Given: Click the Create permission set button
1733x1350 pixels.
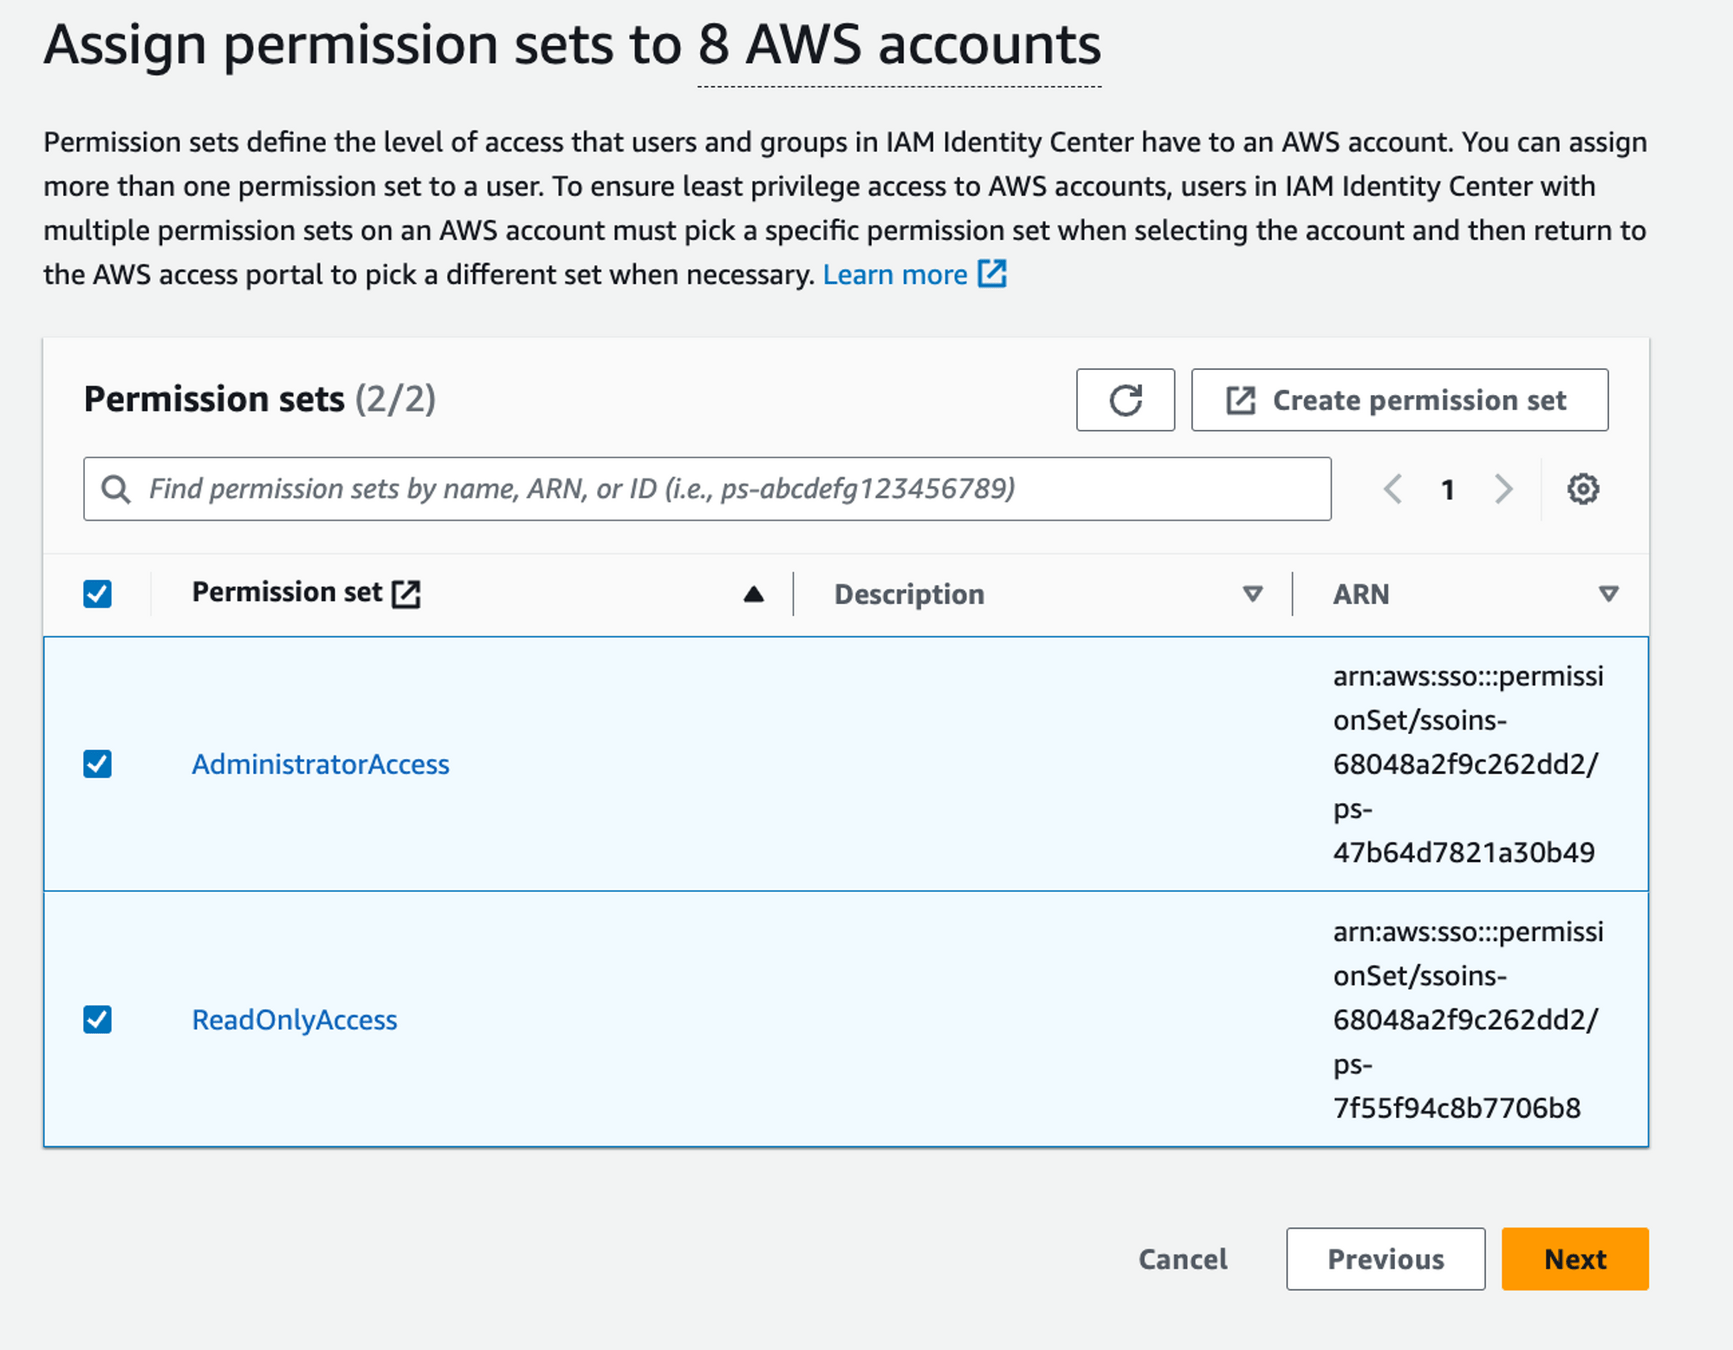Looking at the screenshot, I should (1399, 400).
